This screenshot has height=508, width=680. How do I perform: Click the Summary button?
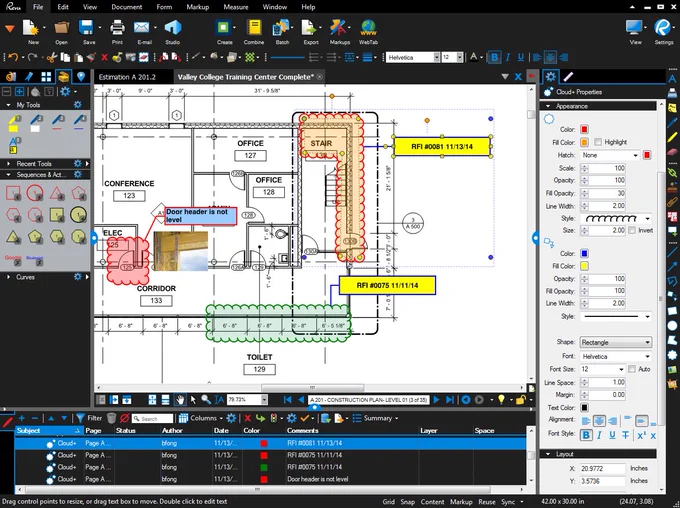coord(376,418)
